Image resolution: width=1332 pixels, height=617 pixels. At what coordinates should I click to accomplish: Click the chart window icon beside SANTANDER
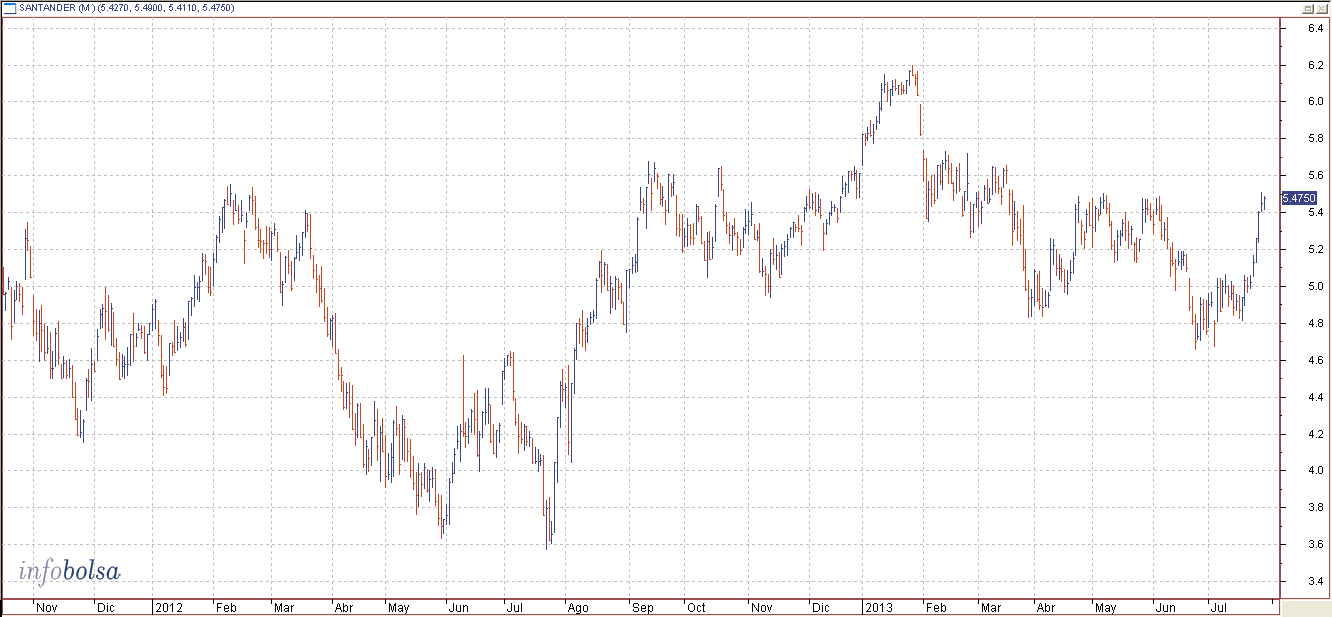pyautogui.click(x=10, y=7)
